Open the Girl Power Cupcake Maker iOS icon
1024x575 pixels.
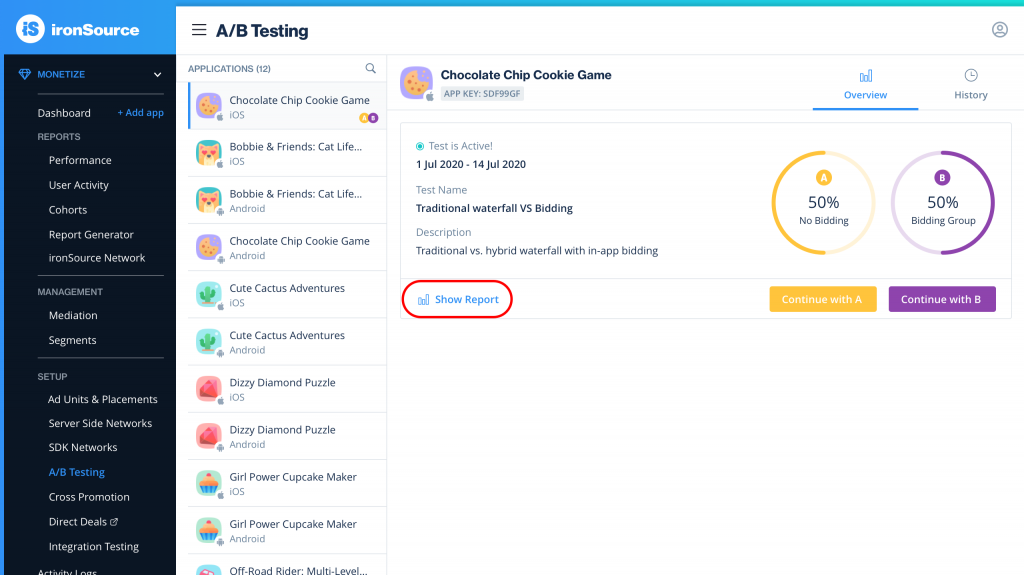(x=209, y=484)
